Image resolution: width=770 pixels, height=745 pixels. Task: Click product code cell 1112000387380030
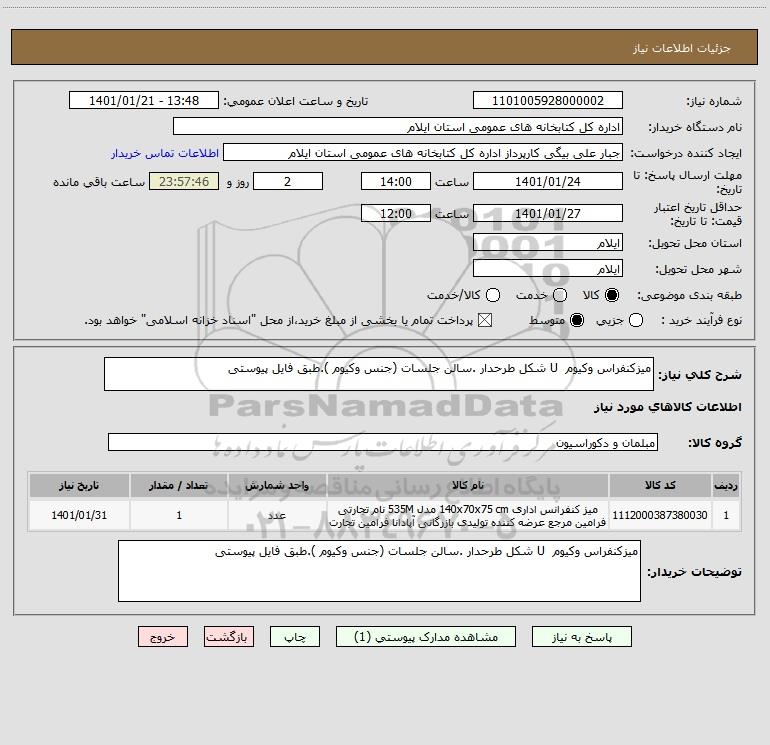660,515
